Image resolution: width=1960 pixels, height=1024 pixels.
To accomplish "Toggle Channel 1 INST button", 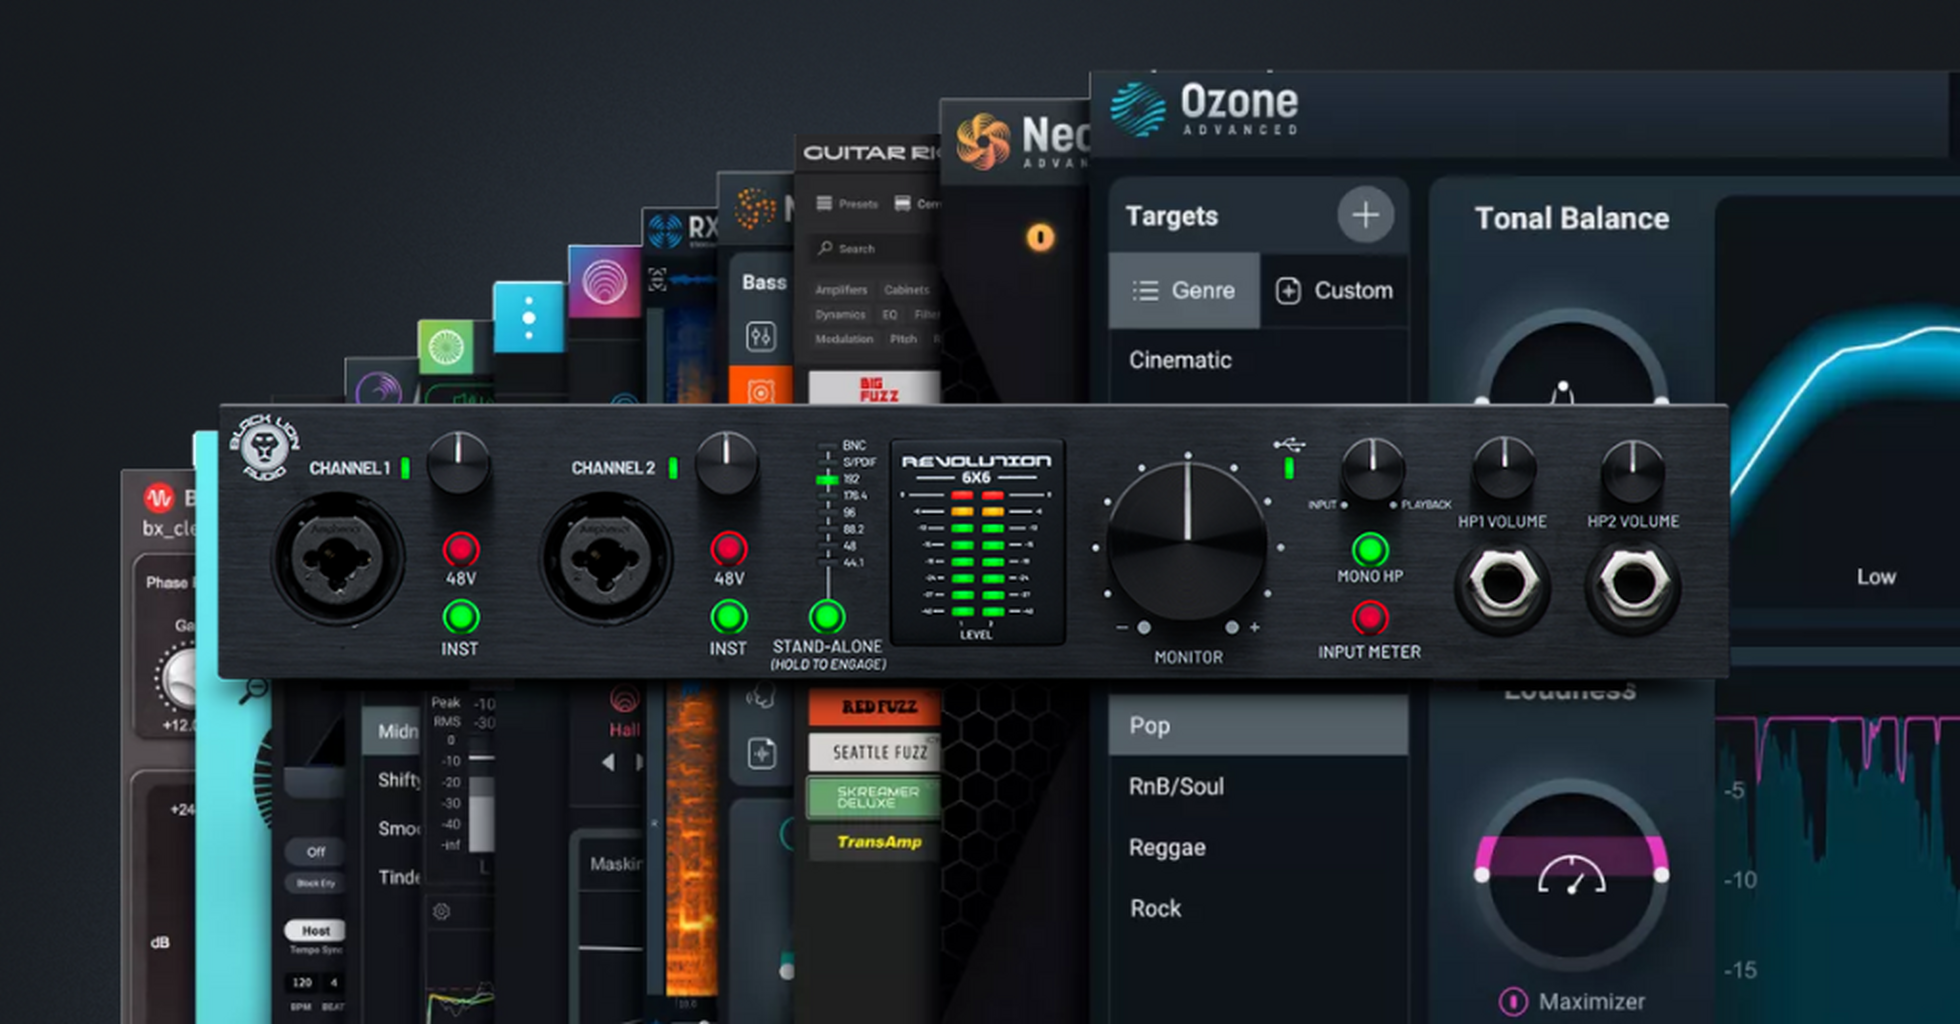I will tap(461, 617).
